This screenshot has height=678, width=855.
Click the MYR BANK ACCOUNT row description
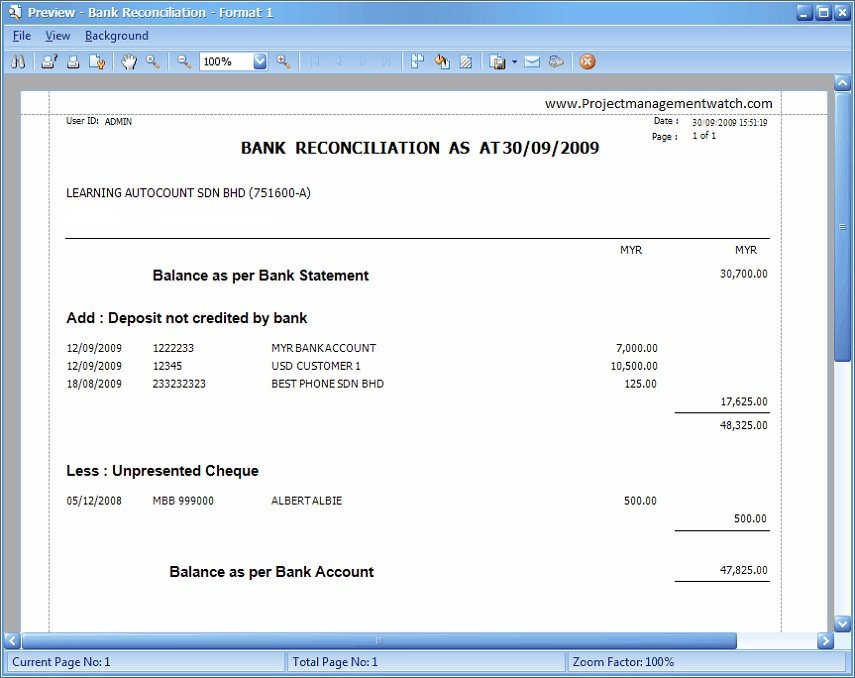click(324, 348)
